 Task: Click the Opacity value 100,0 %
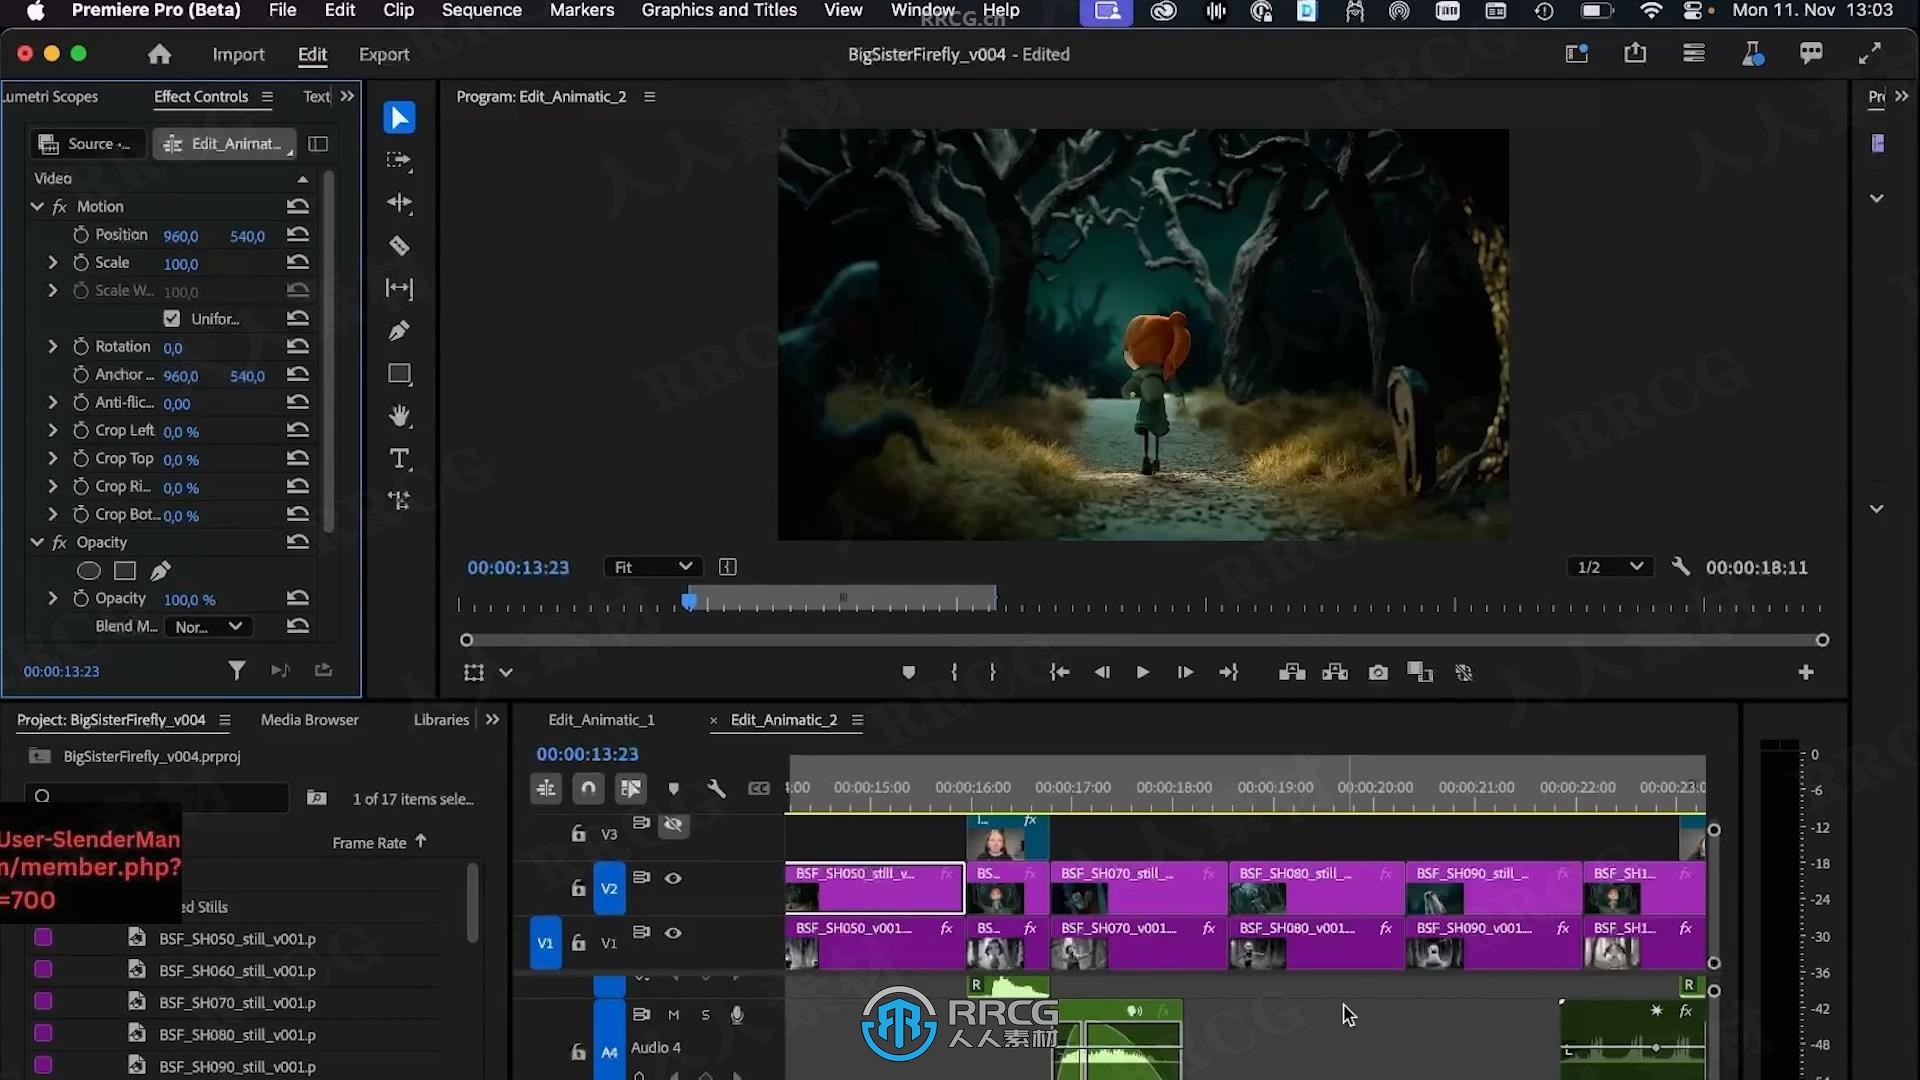pyautogui.click(x=189, y=600)
